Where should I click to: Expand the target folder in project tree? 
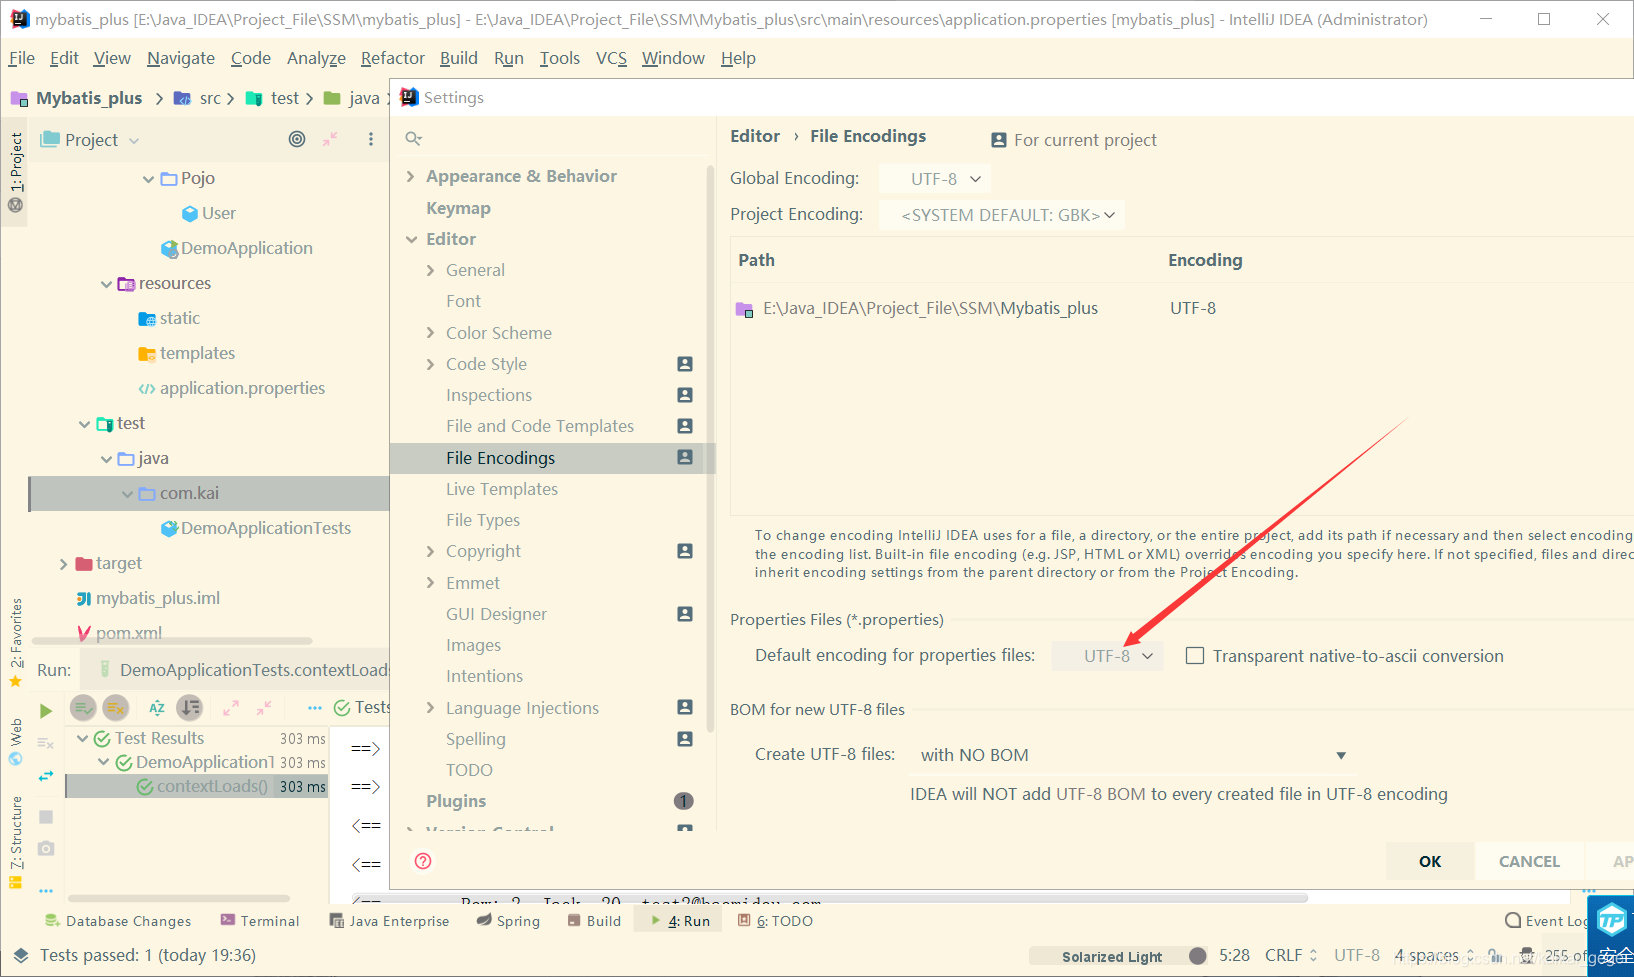click(x=63, y=564)
